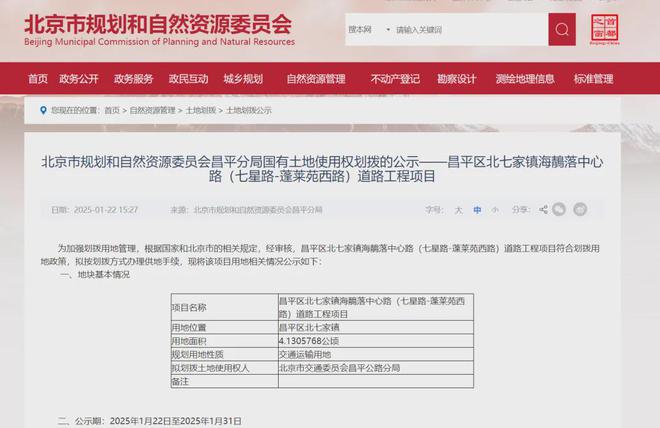Click the 规划用地性质 table cell
This screenshot has width=660, height=428.
coord(224,354)
